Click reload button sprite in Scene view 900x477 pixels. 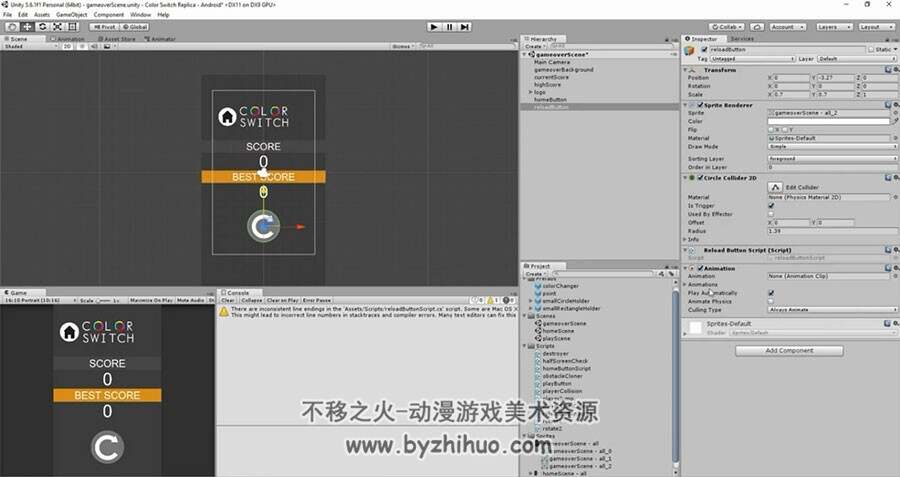[263, 226]
